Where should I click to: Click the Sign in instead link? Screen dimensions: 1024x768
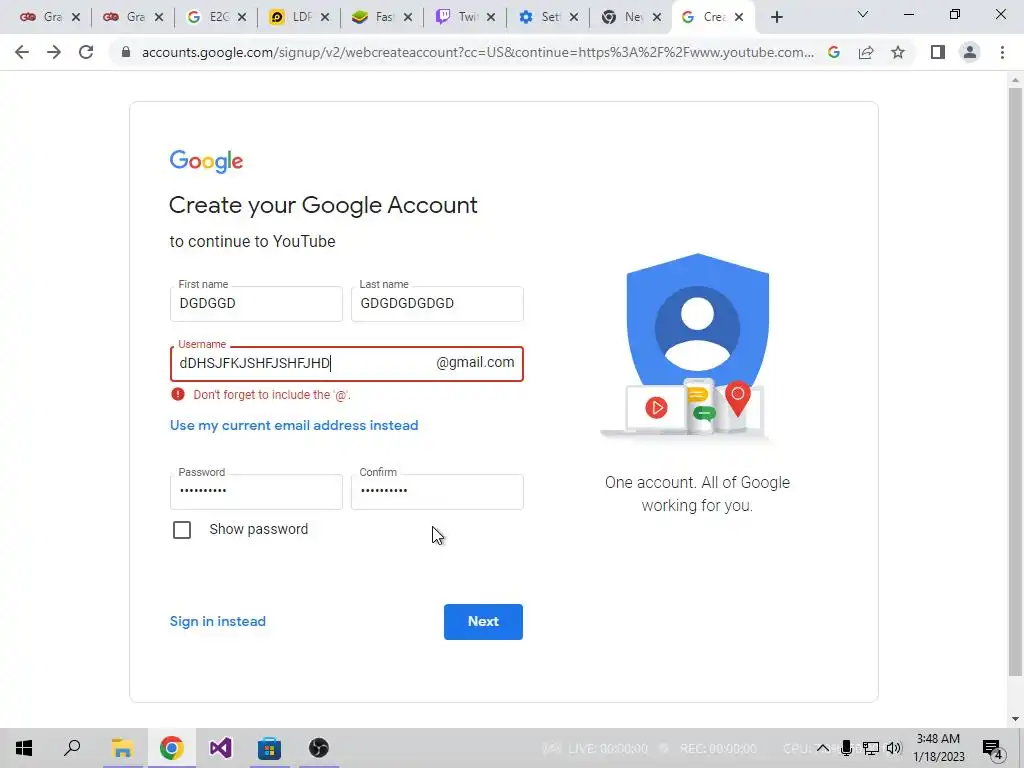click(x=217, y=622)
